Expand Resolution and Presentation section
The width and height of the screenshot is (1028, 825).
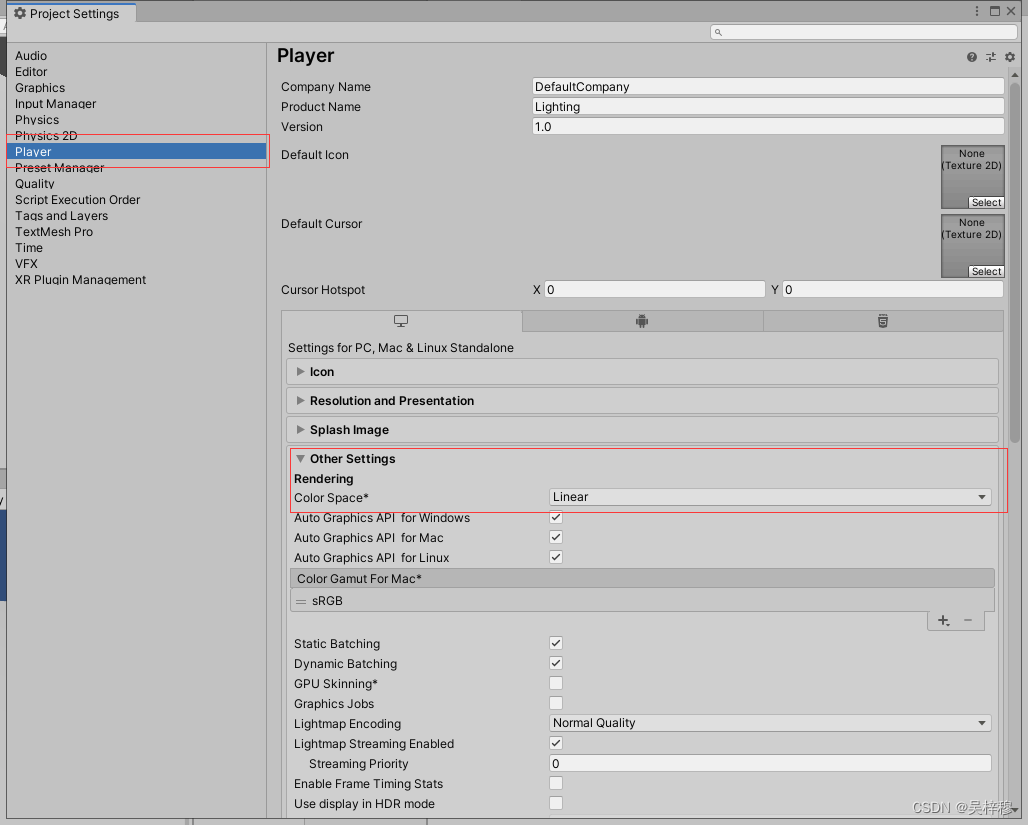tap(642, 401)
